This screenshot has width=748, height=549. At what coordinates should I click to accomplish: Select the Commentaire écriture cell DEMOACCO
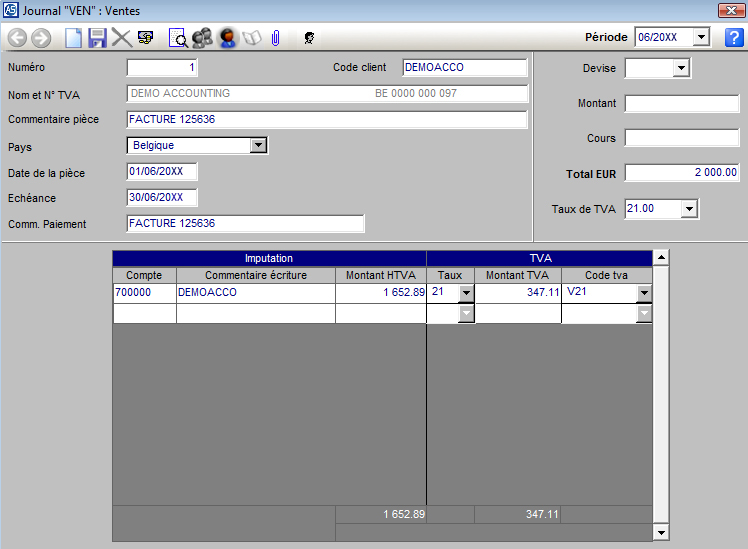click(256, 293)
